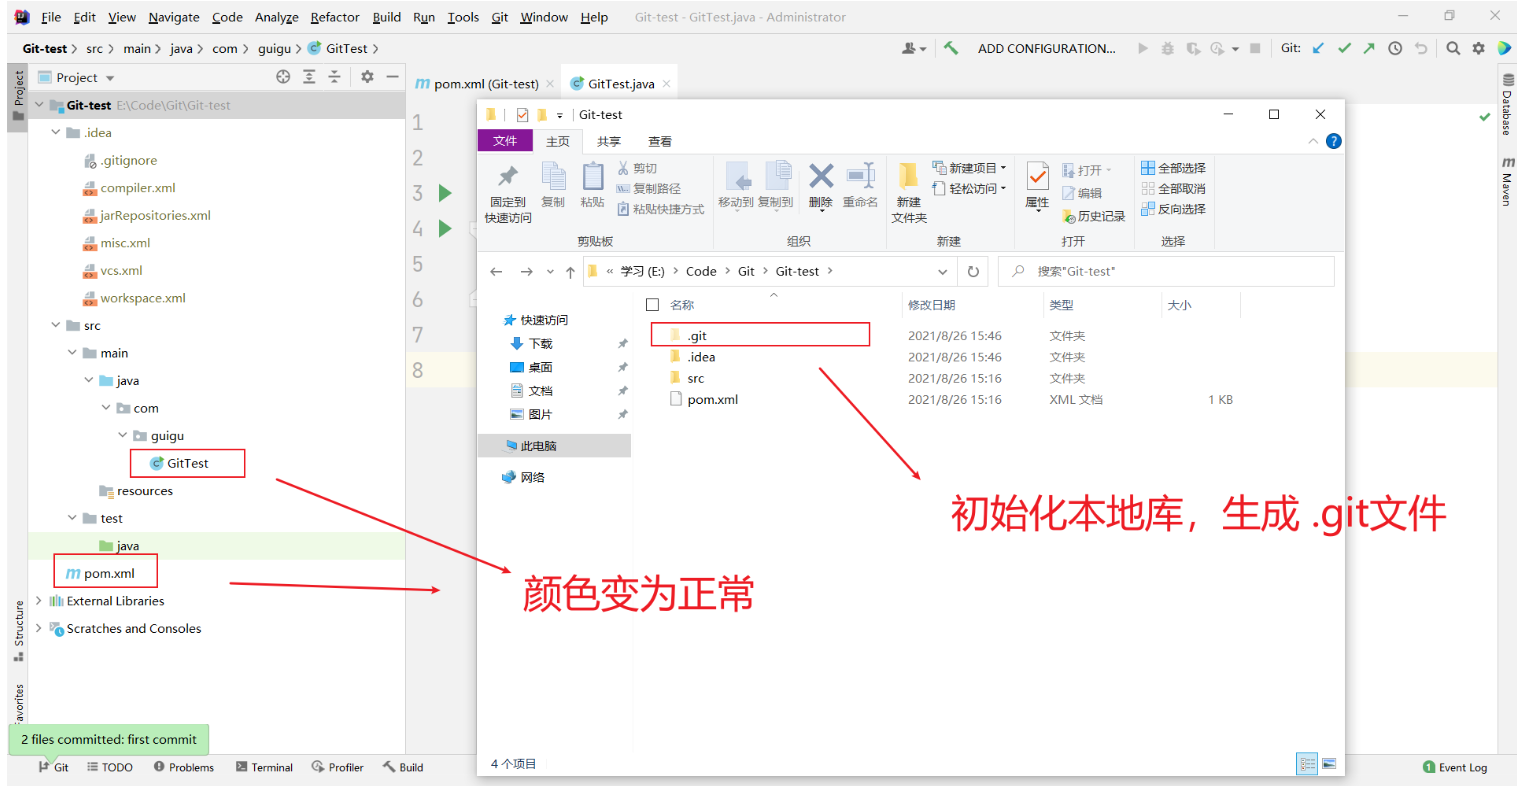Viewport: 1517px width, 786px height.
Task: Open the 共享 ribbon tab
Action: tap(608, 141)
